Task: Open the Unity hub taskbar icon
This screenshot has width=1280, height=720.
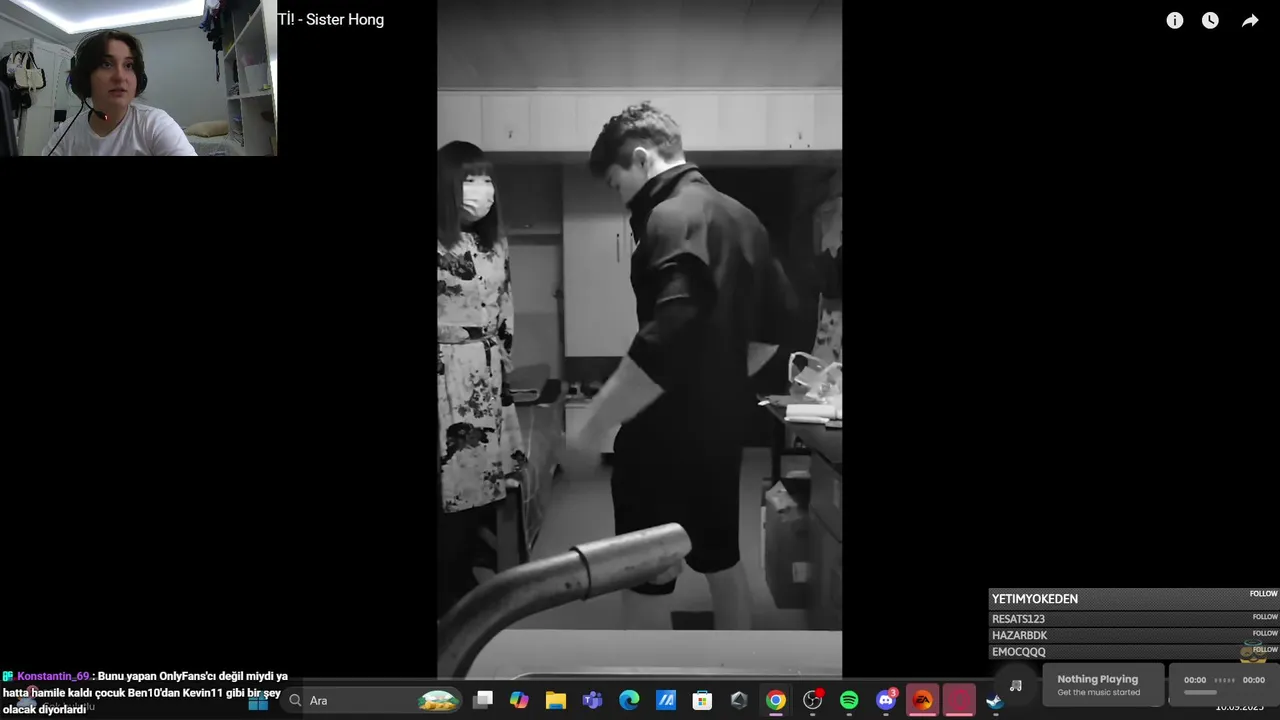Action: tap(739, 700)
